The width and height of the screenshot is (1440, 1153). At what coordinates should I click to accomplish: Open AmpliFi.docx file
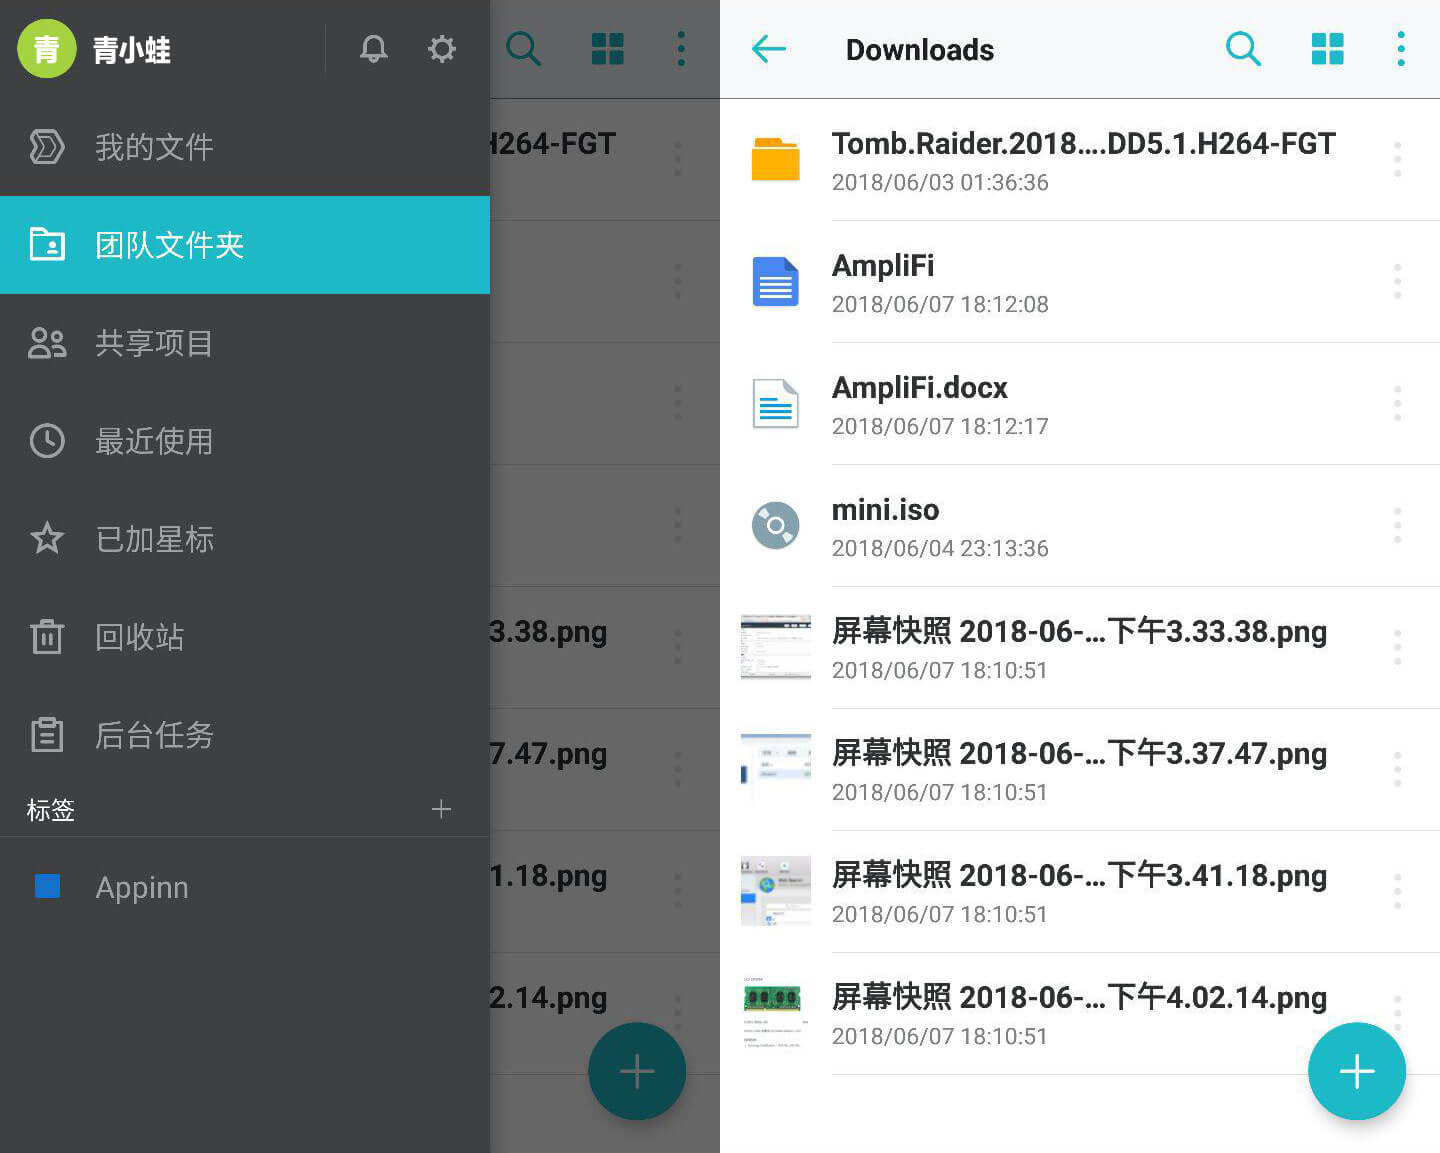(x=1080, y=404)
